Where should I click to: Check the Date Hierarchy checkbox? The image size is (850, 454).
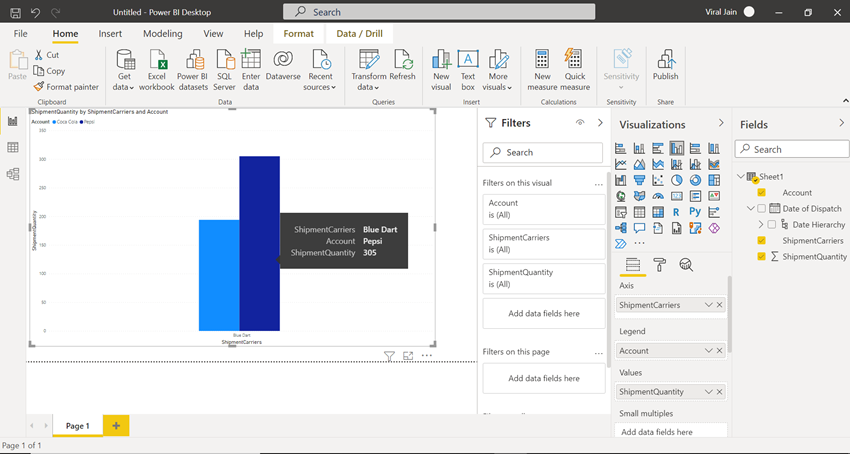[772, 225]
